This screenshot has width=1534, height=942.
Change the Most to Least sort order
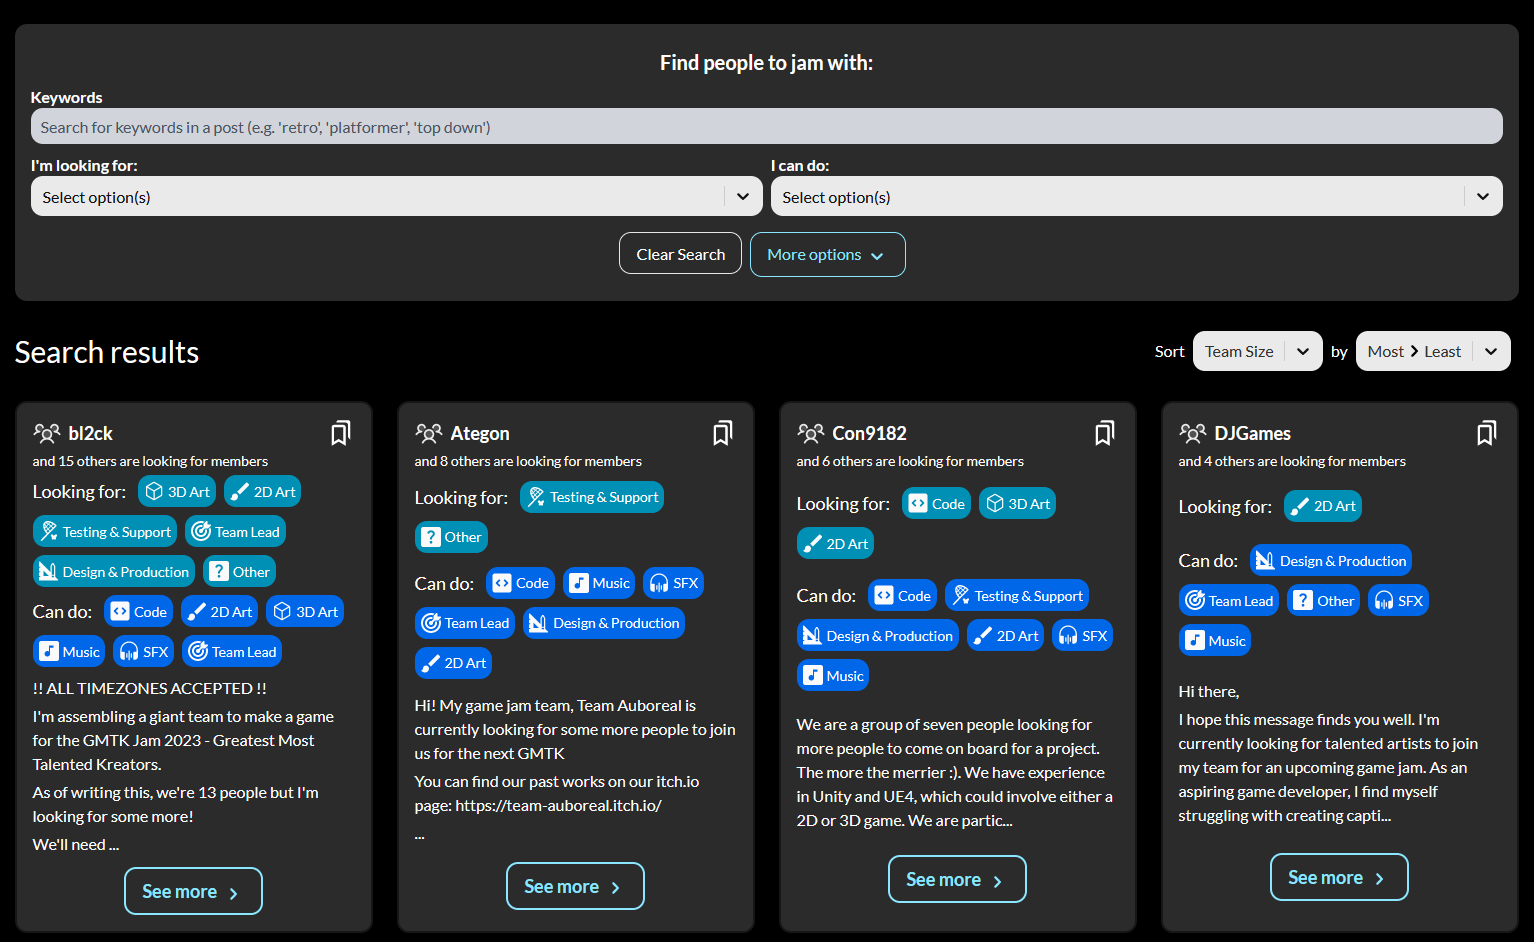(1432, 351)
